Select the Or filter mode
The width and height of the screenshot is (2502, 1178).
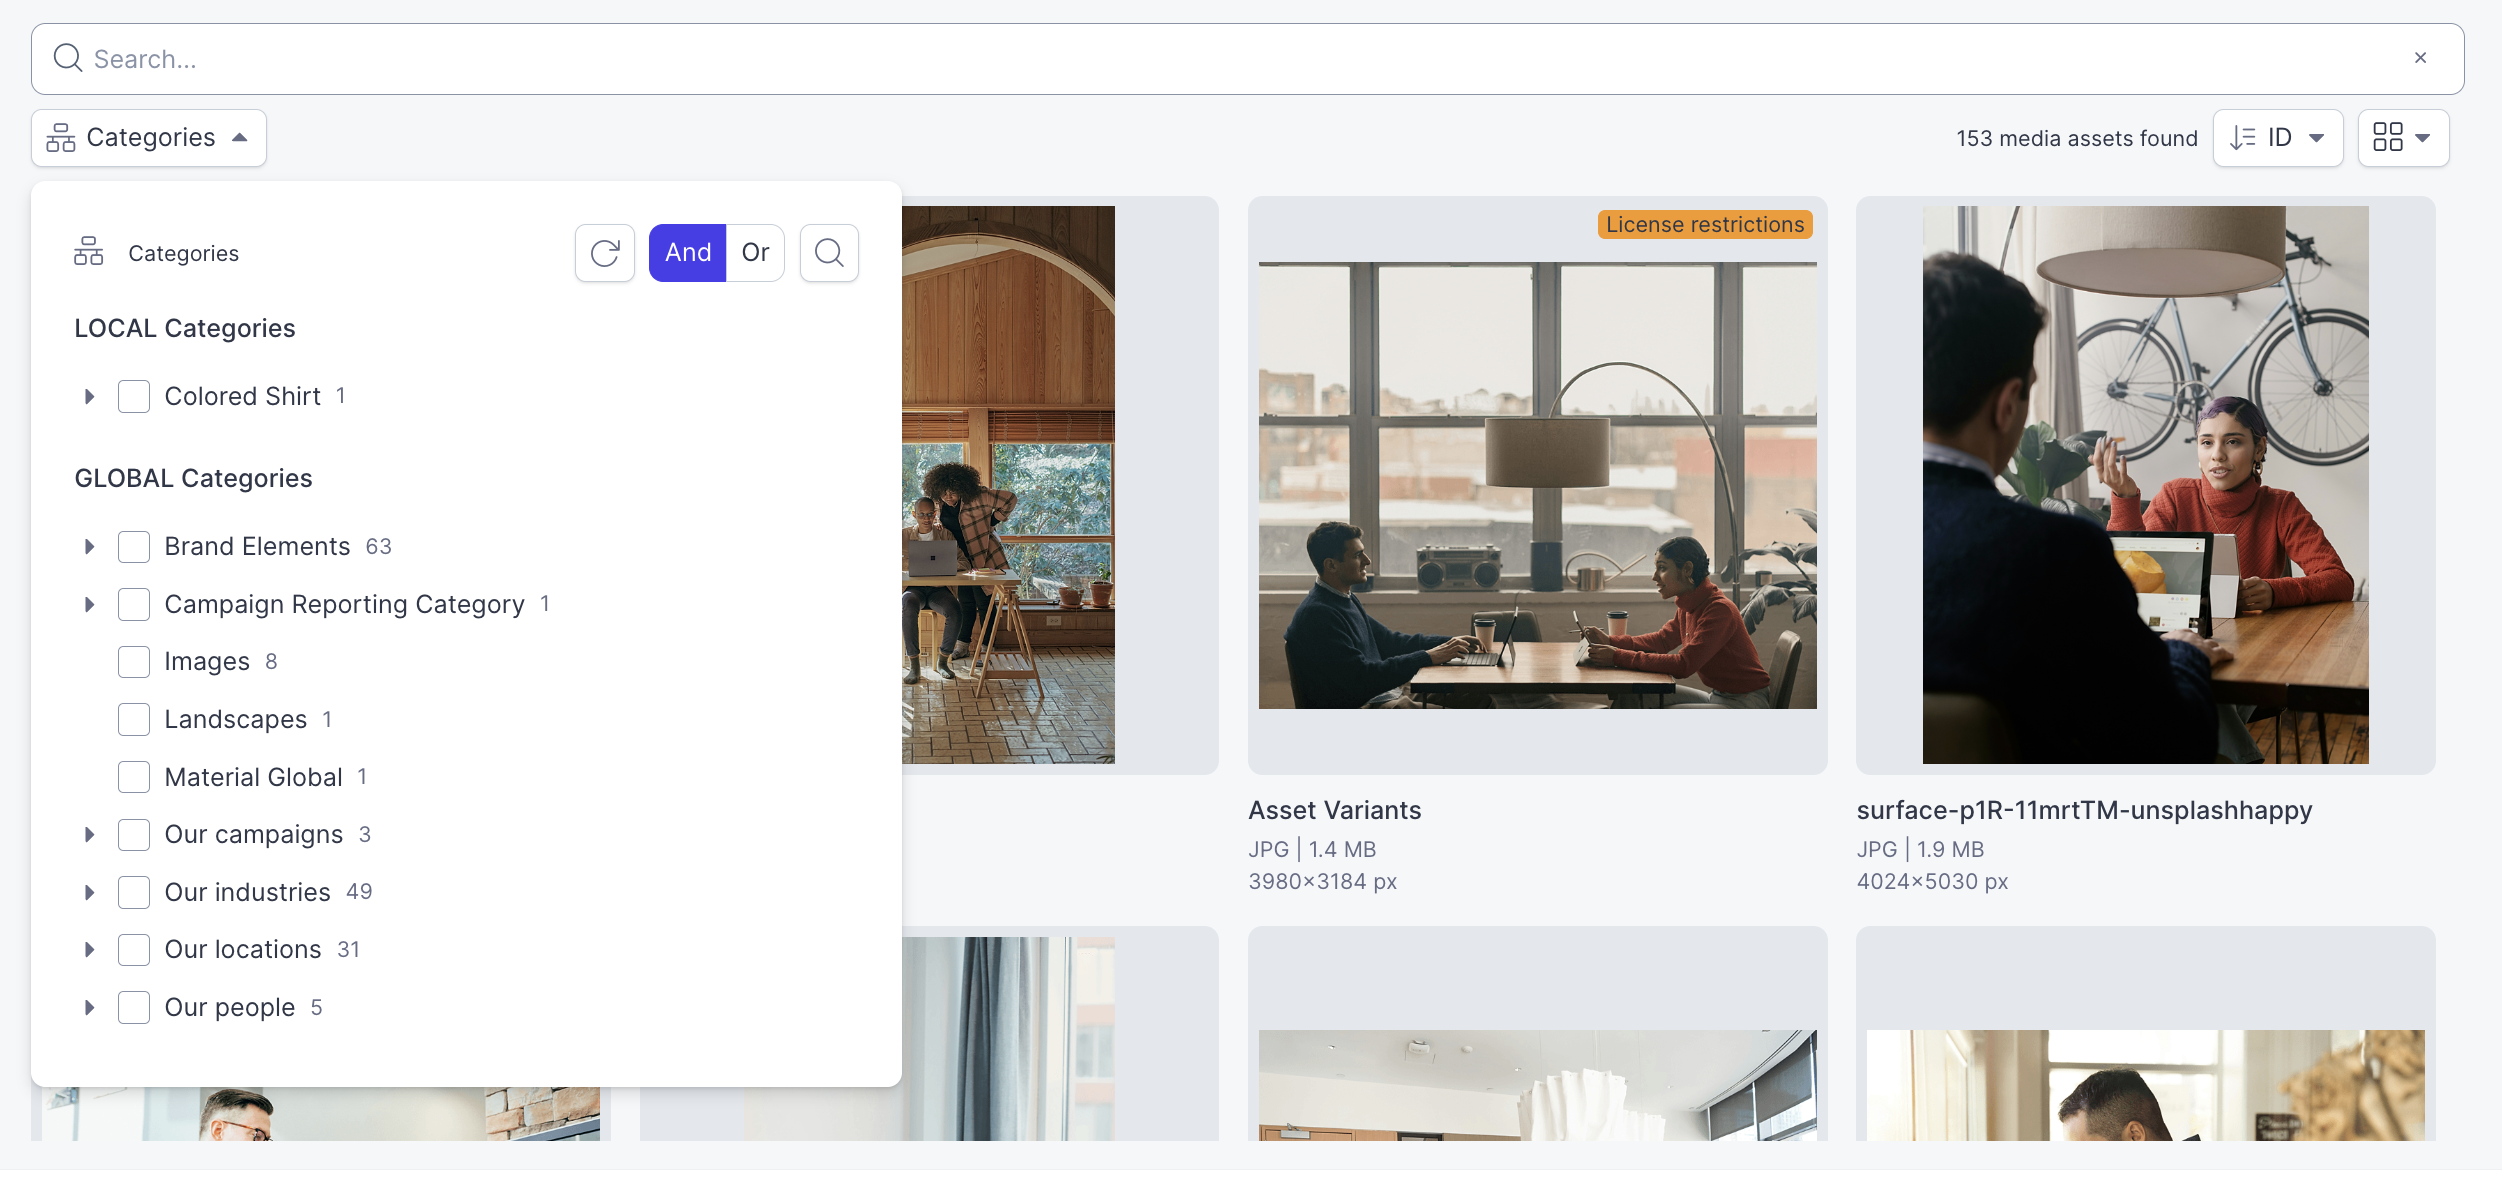pos(755,253)
